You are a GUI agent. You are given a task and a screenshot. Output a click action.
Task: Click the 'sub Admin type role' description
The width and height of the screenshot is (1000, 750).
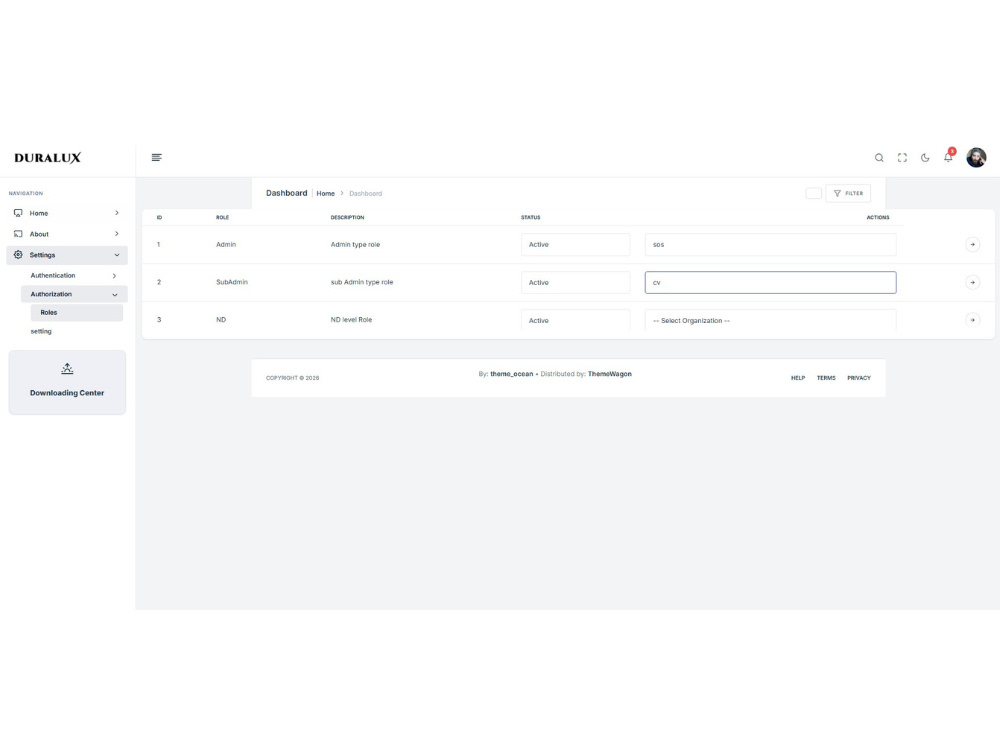(362, 282)
